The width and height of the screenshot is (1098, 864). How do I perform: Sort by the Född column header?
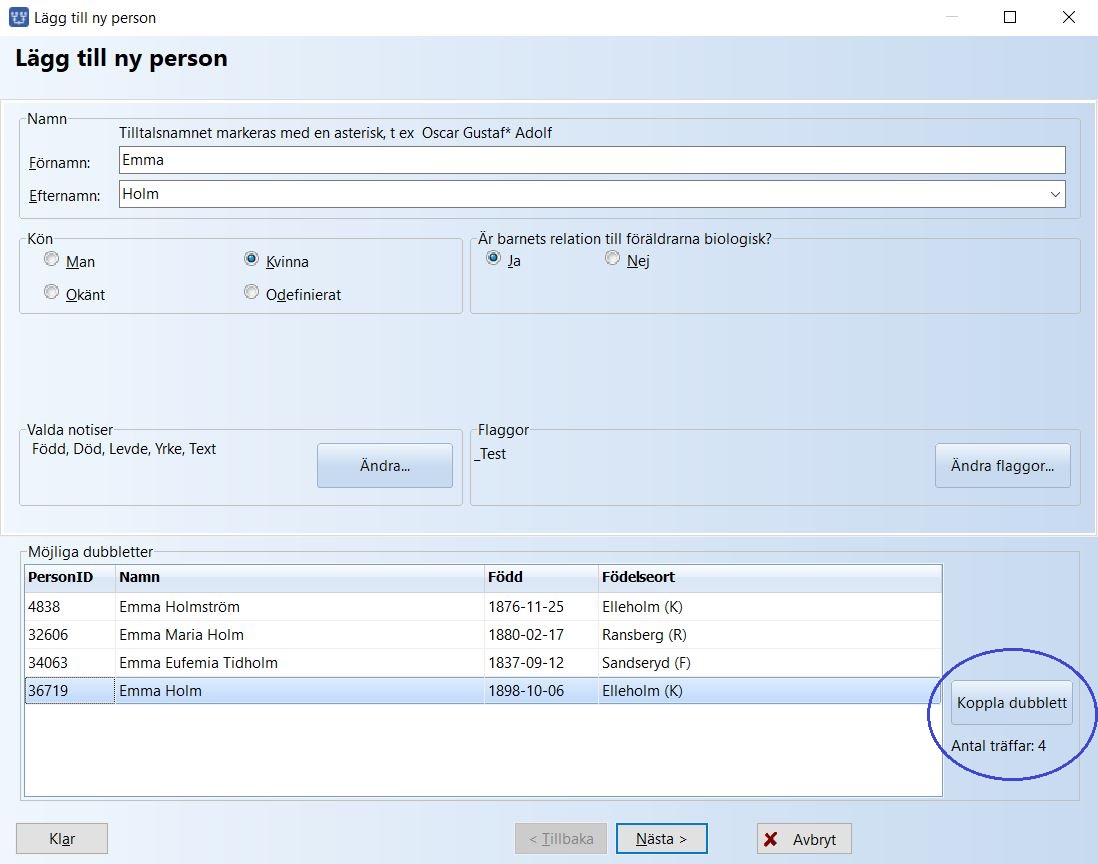click(x=541, y=578)
